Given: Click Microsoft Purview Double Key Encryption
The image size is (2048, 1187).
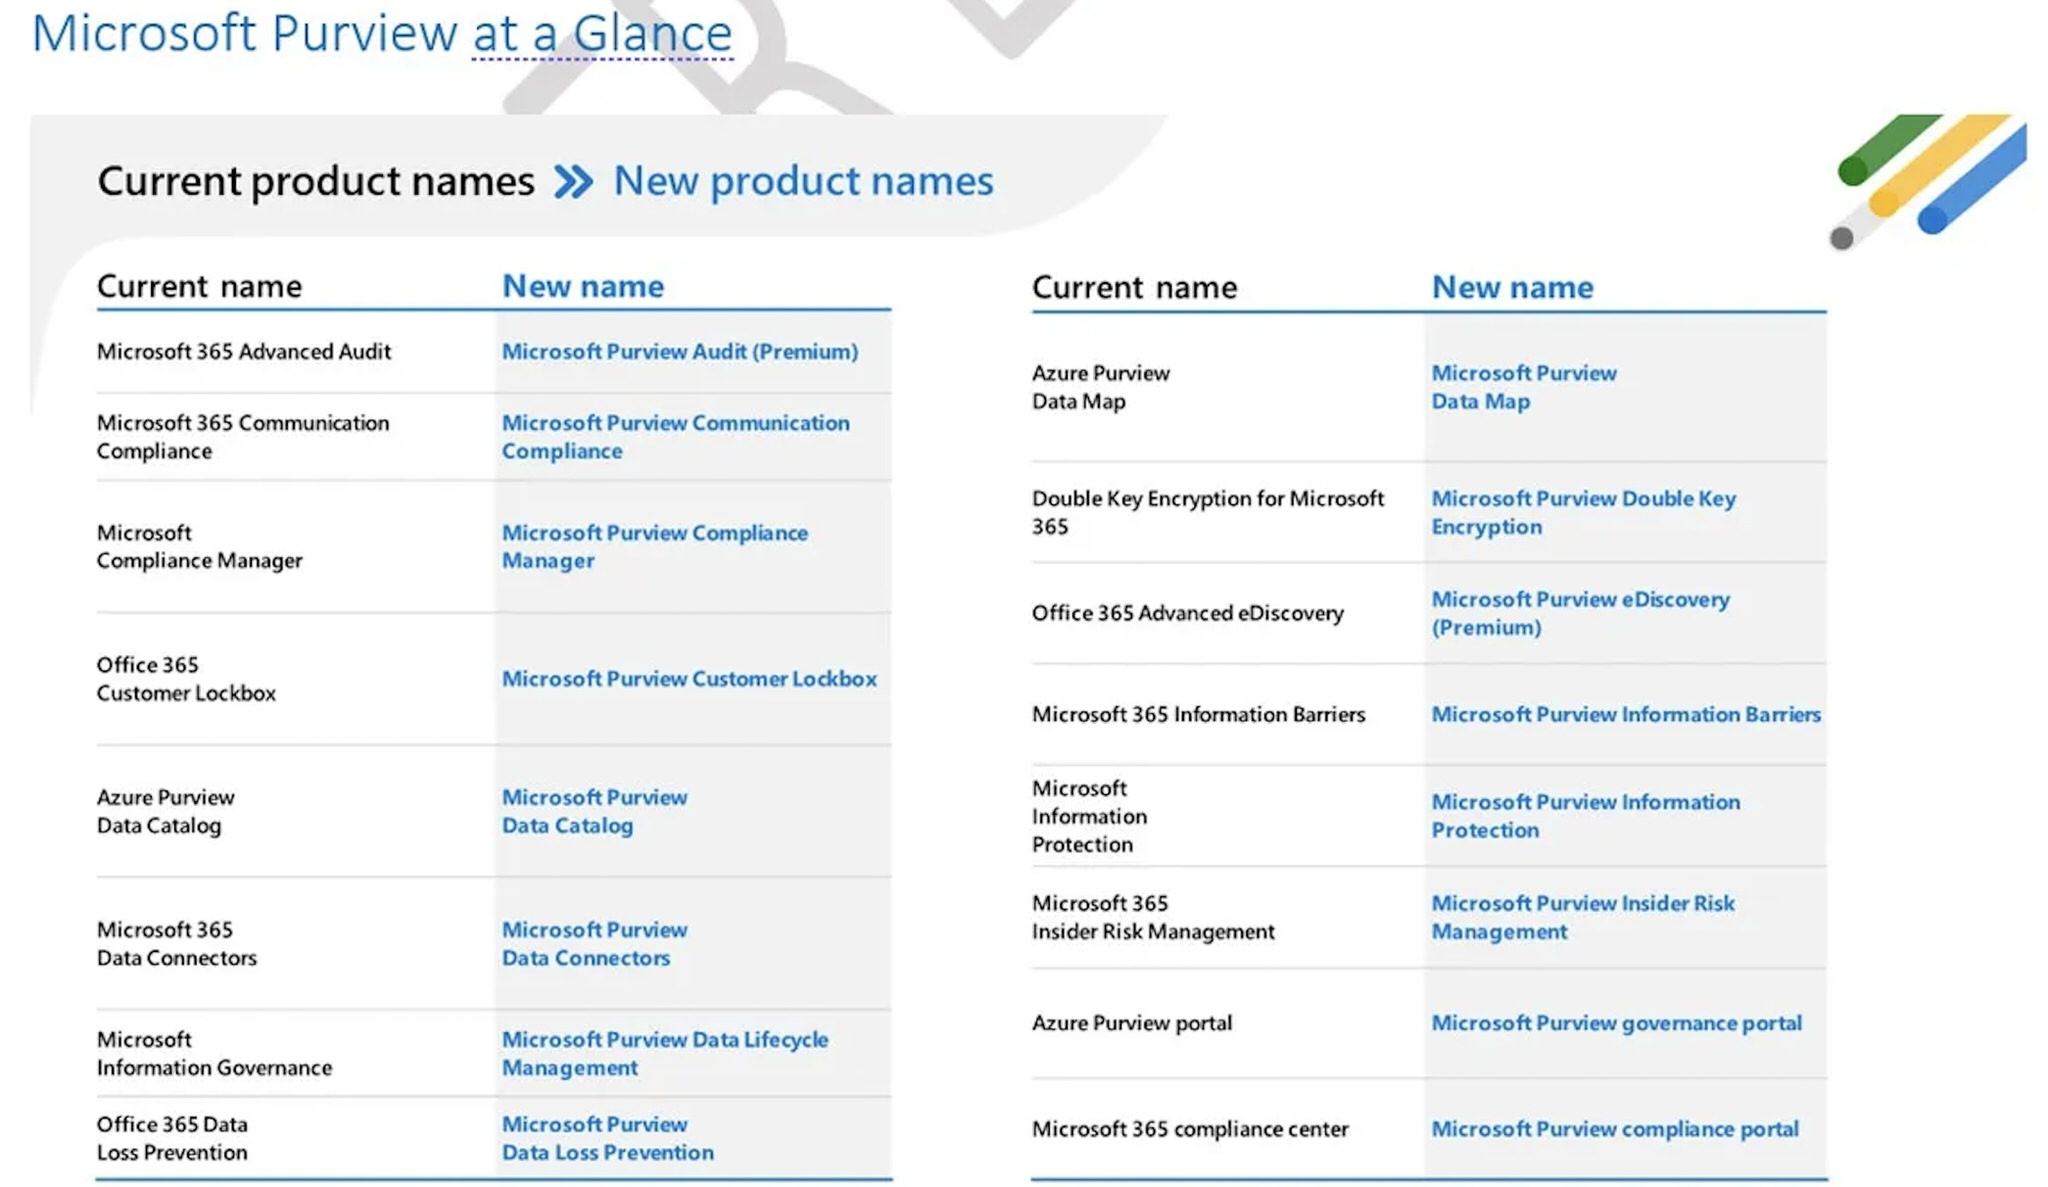Looking at the screenshot, I should pos(1584,512).
